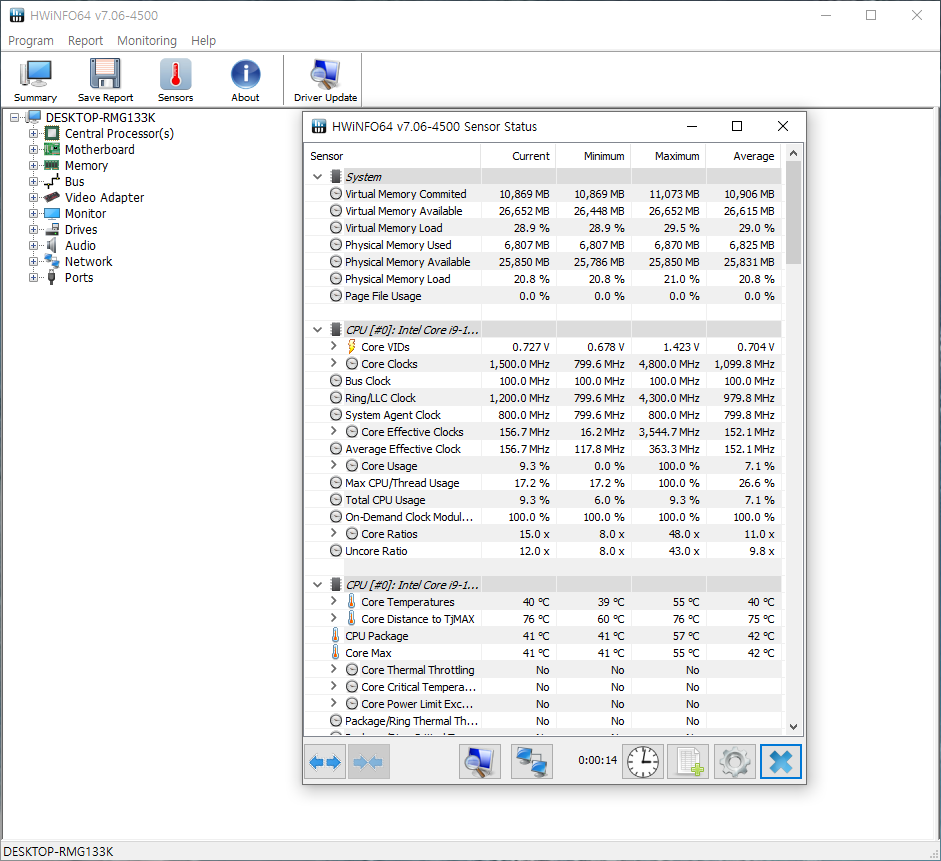Viewport: 941px width, 861px height.
Task: Click the Ports plug icon in tree
Action: coord(52,277)
